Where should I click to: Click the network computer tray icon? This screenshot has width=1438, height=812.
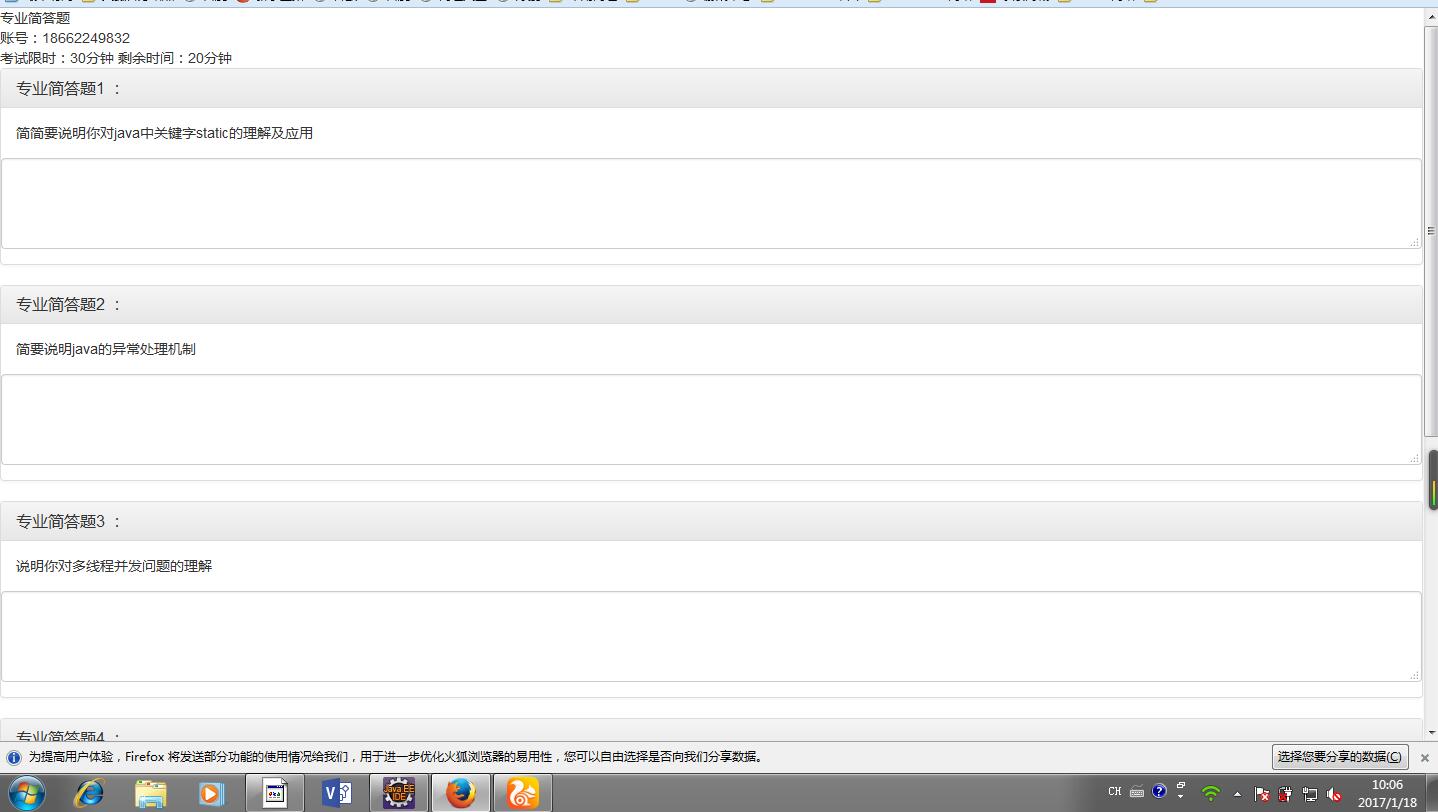click(1310, 794)
